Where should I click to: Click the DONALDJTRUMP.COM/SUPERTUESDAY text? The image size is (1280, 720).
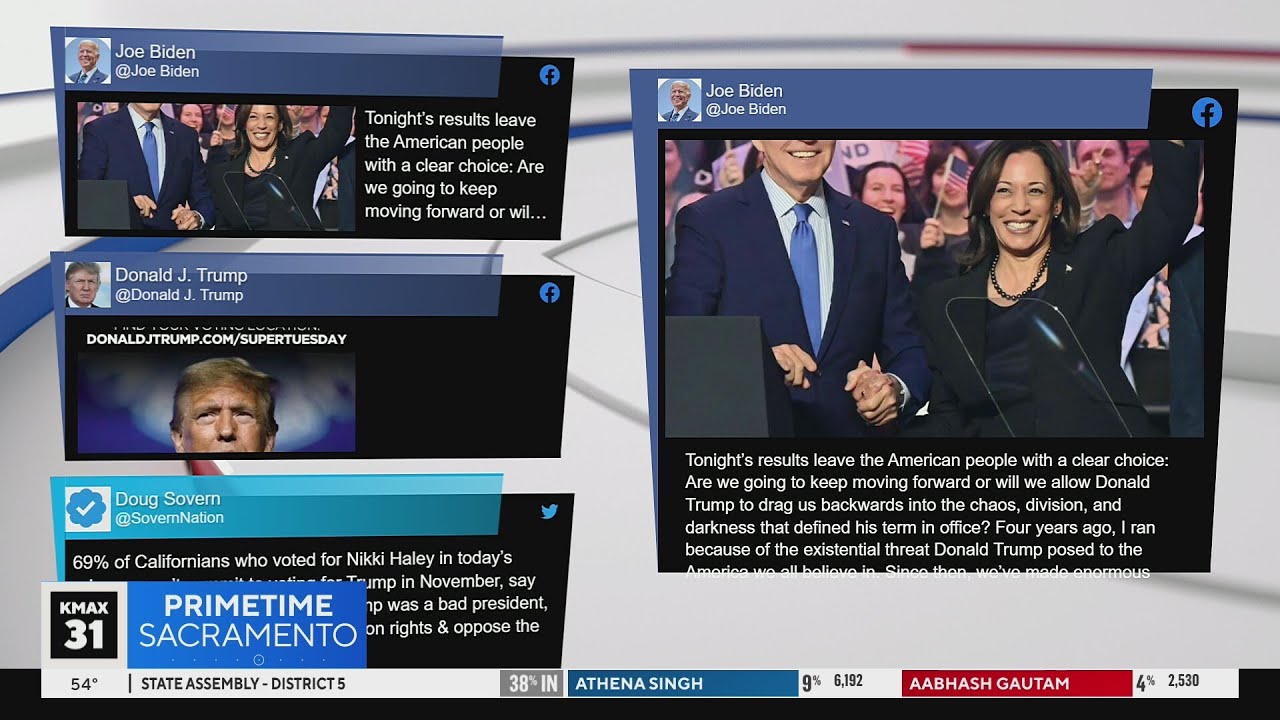pos(216,339)
